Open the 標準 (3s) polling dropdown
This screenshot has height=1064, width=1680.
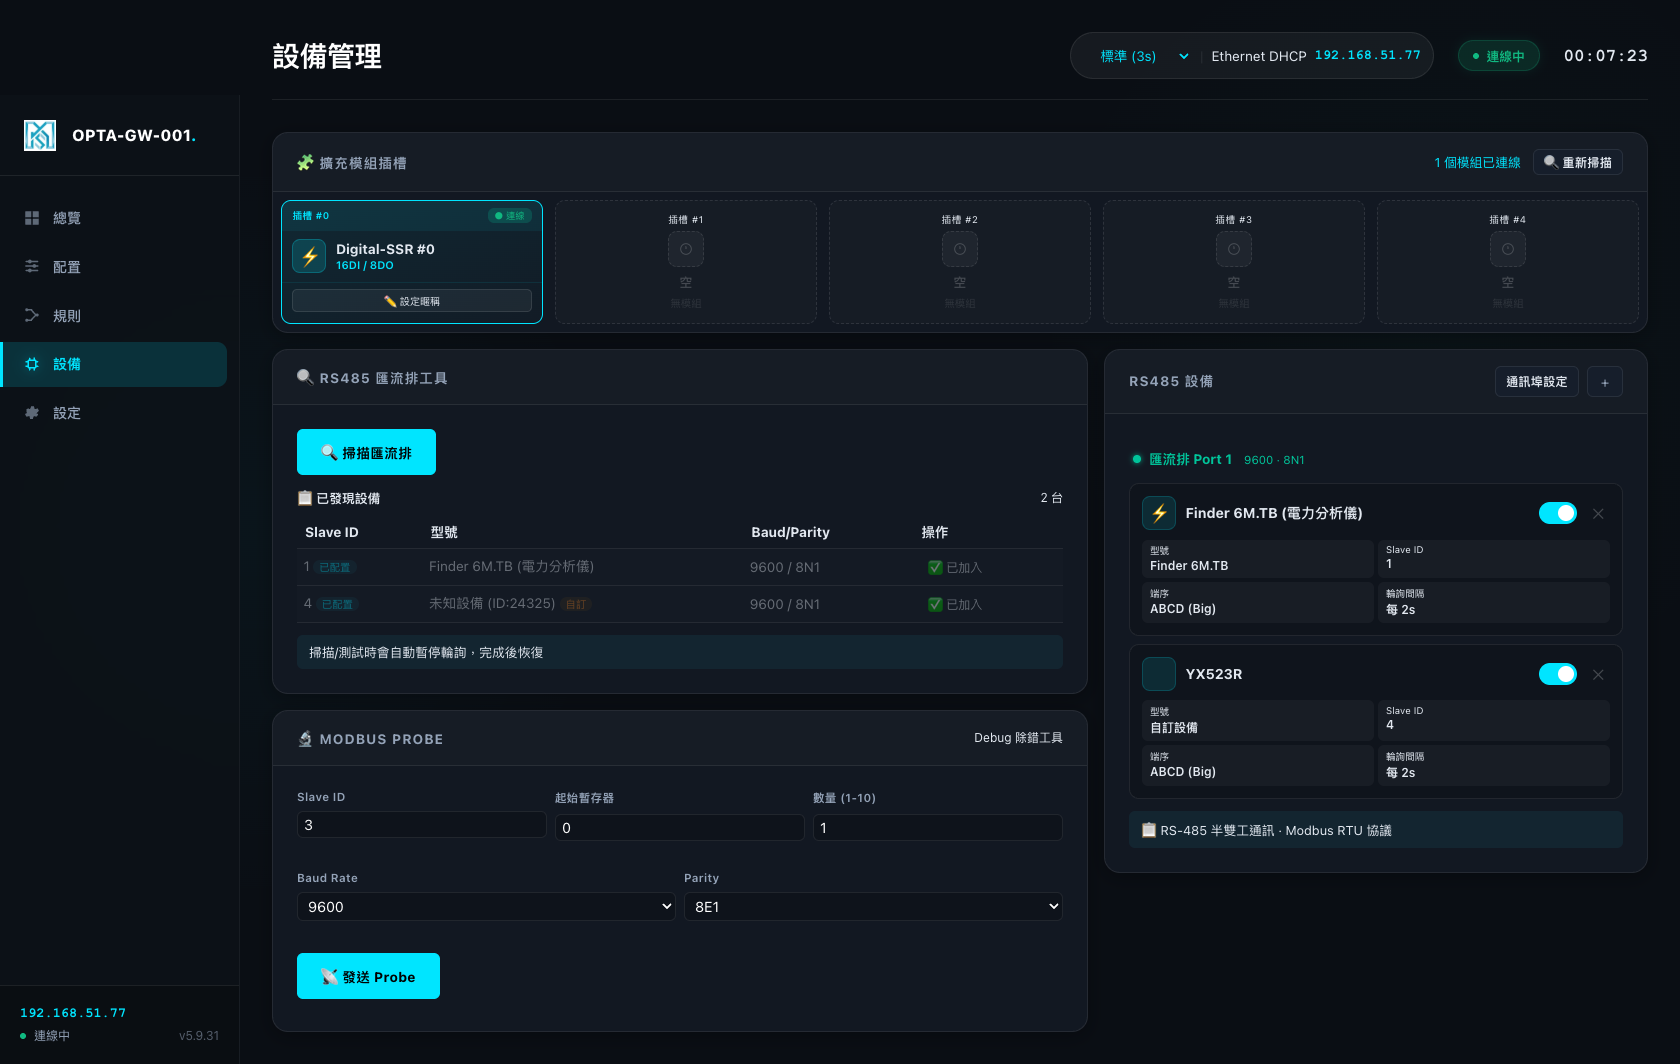pos(1144,56)
